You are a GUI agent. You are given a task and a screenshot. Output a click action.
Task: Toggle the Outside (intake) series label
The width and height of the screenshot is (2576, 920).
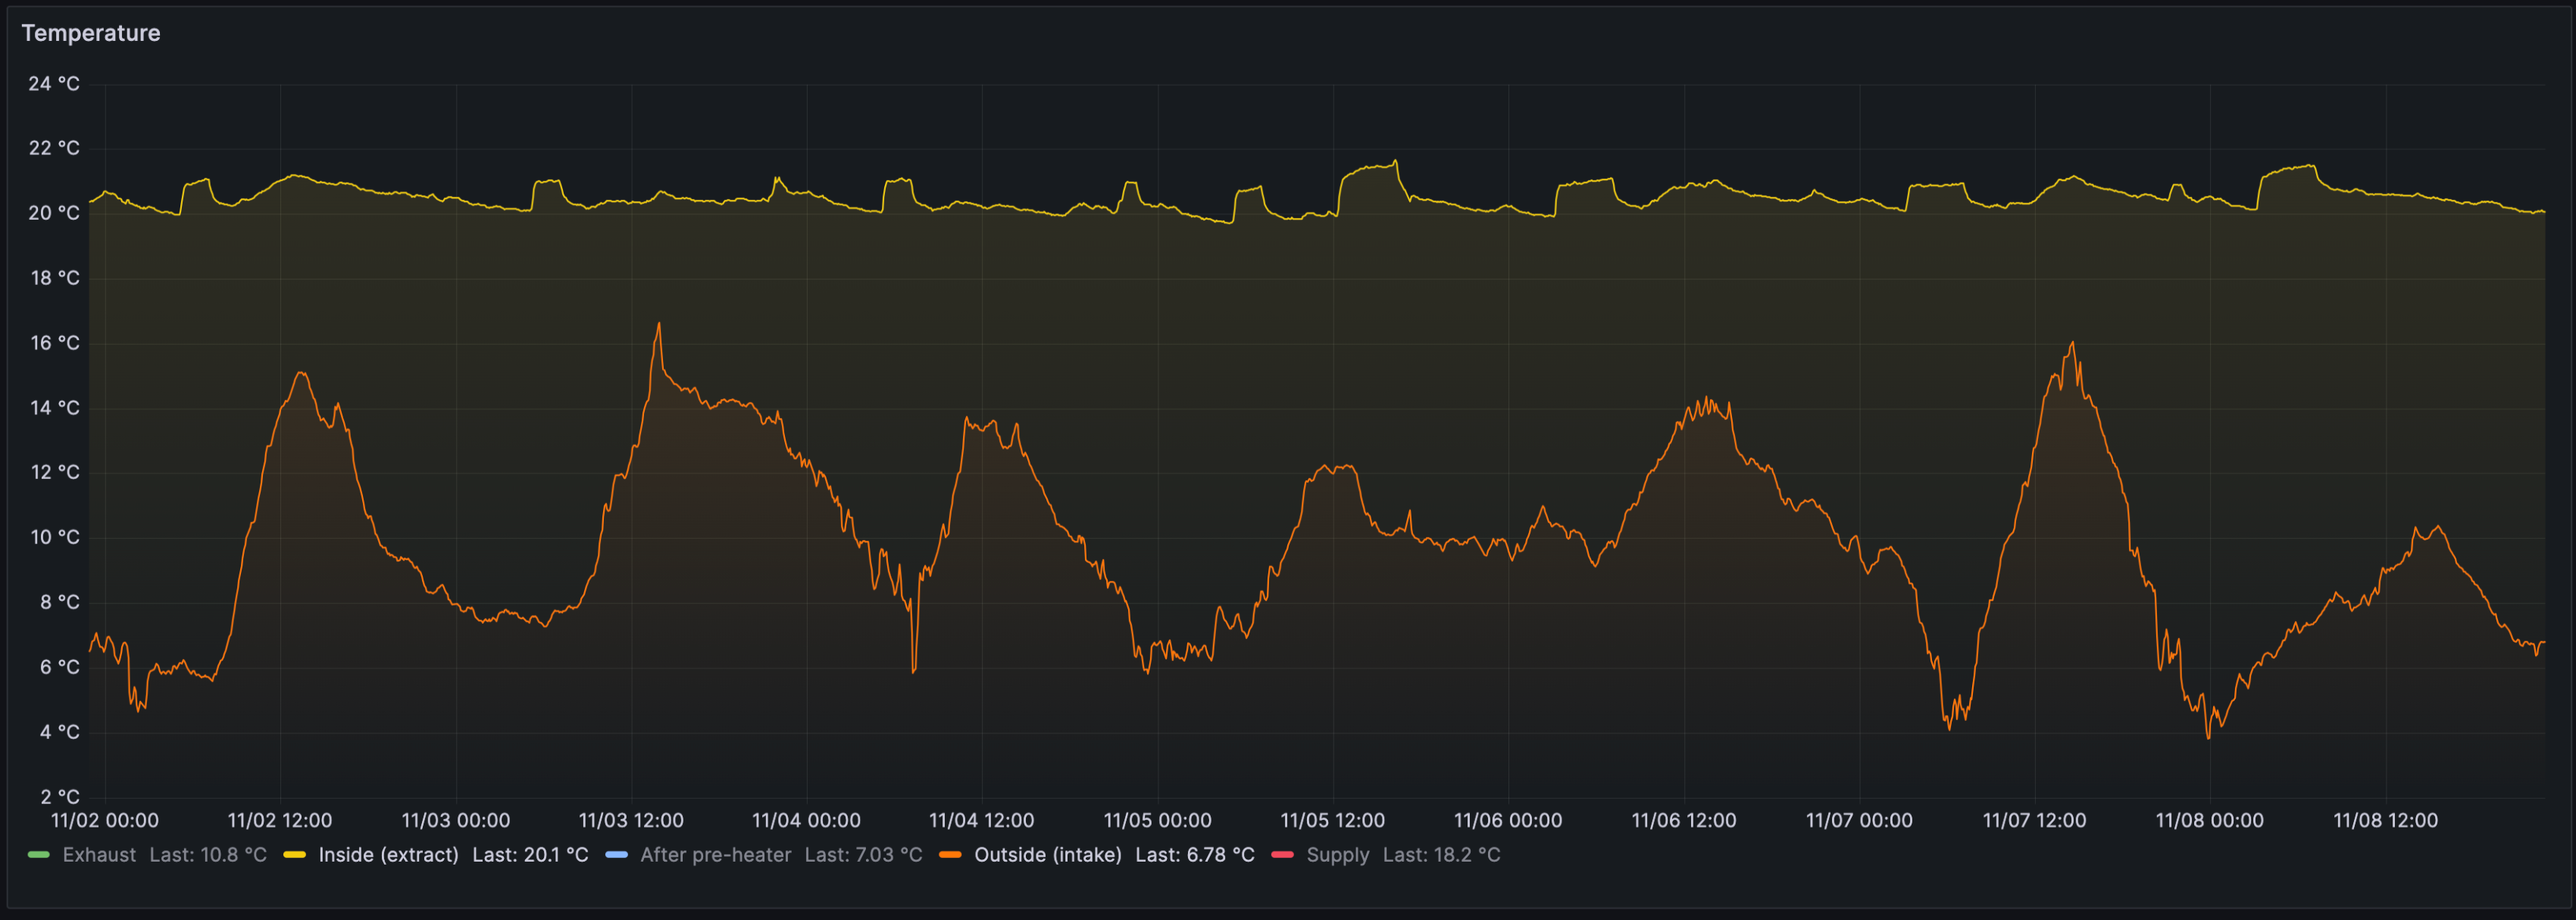pyautogui.click(x=1047, y=855)
